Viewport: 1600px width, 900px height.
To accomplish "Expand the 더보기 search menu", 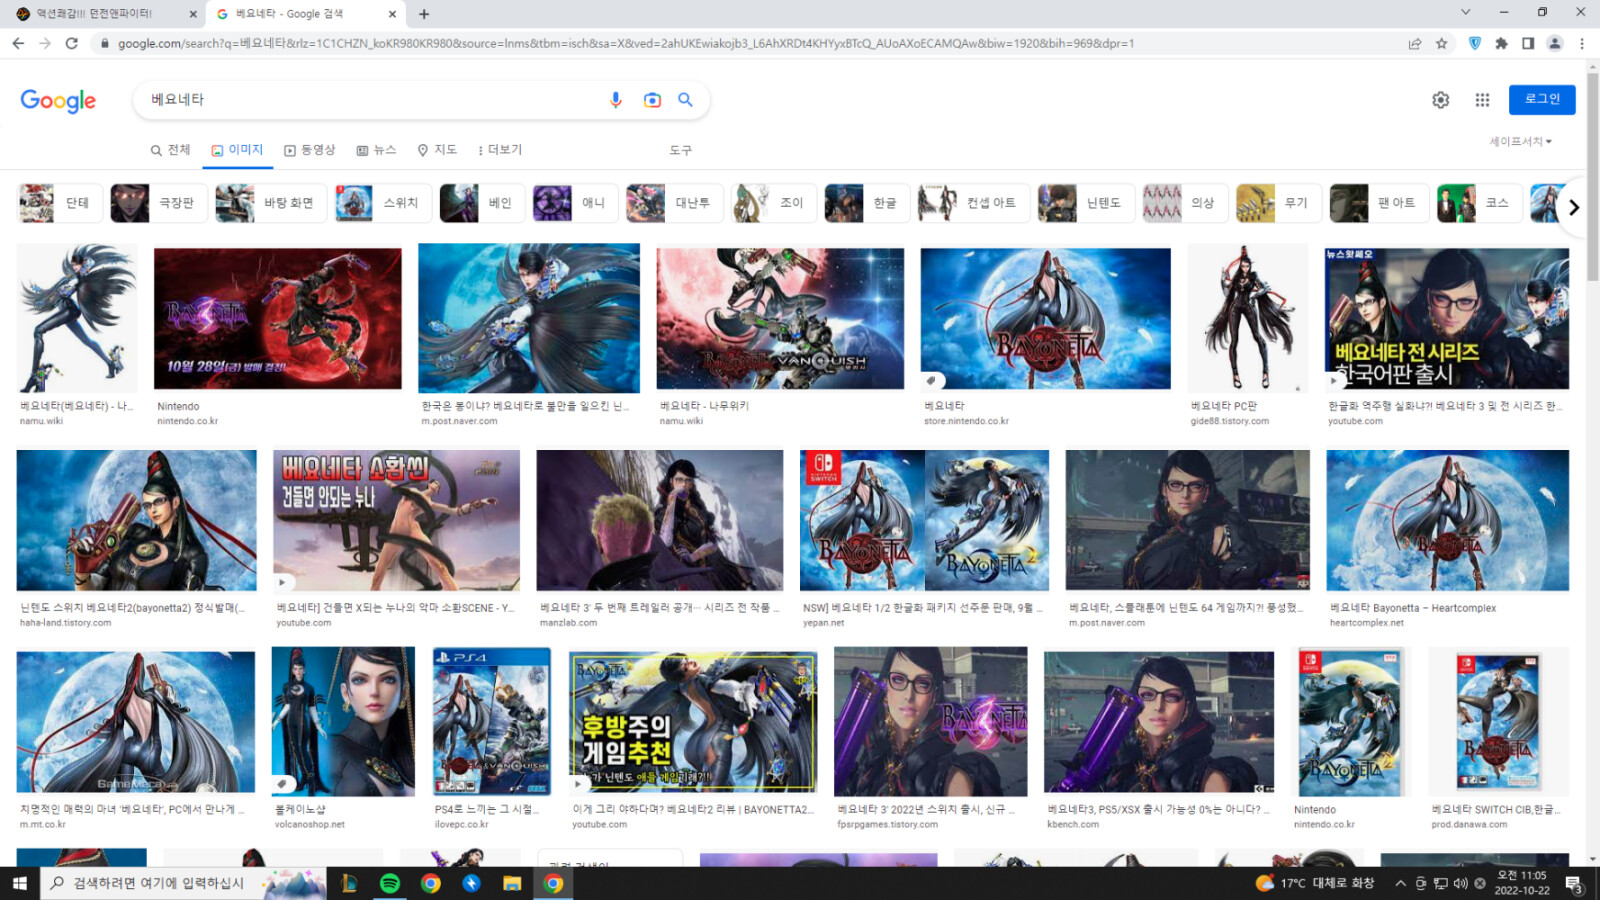I will coord(500,150).
